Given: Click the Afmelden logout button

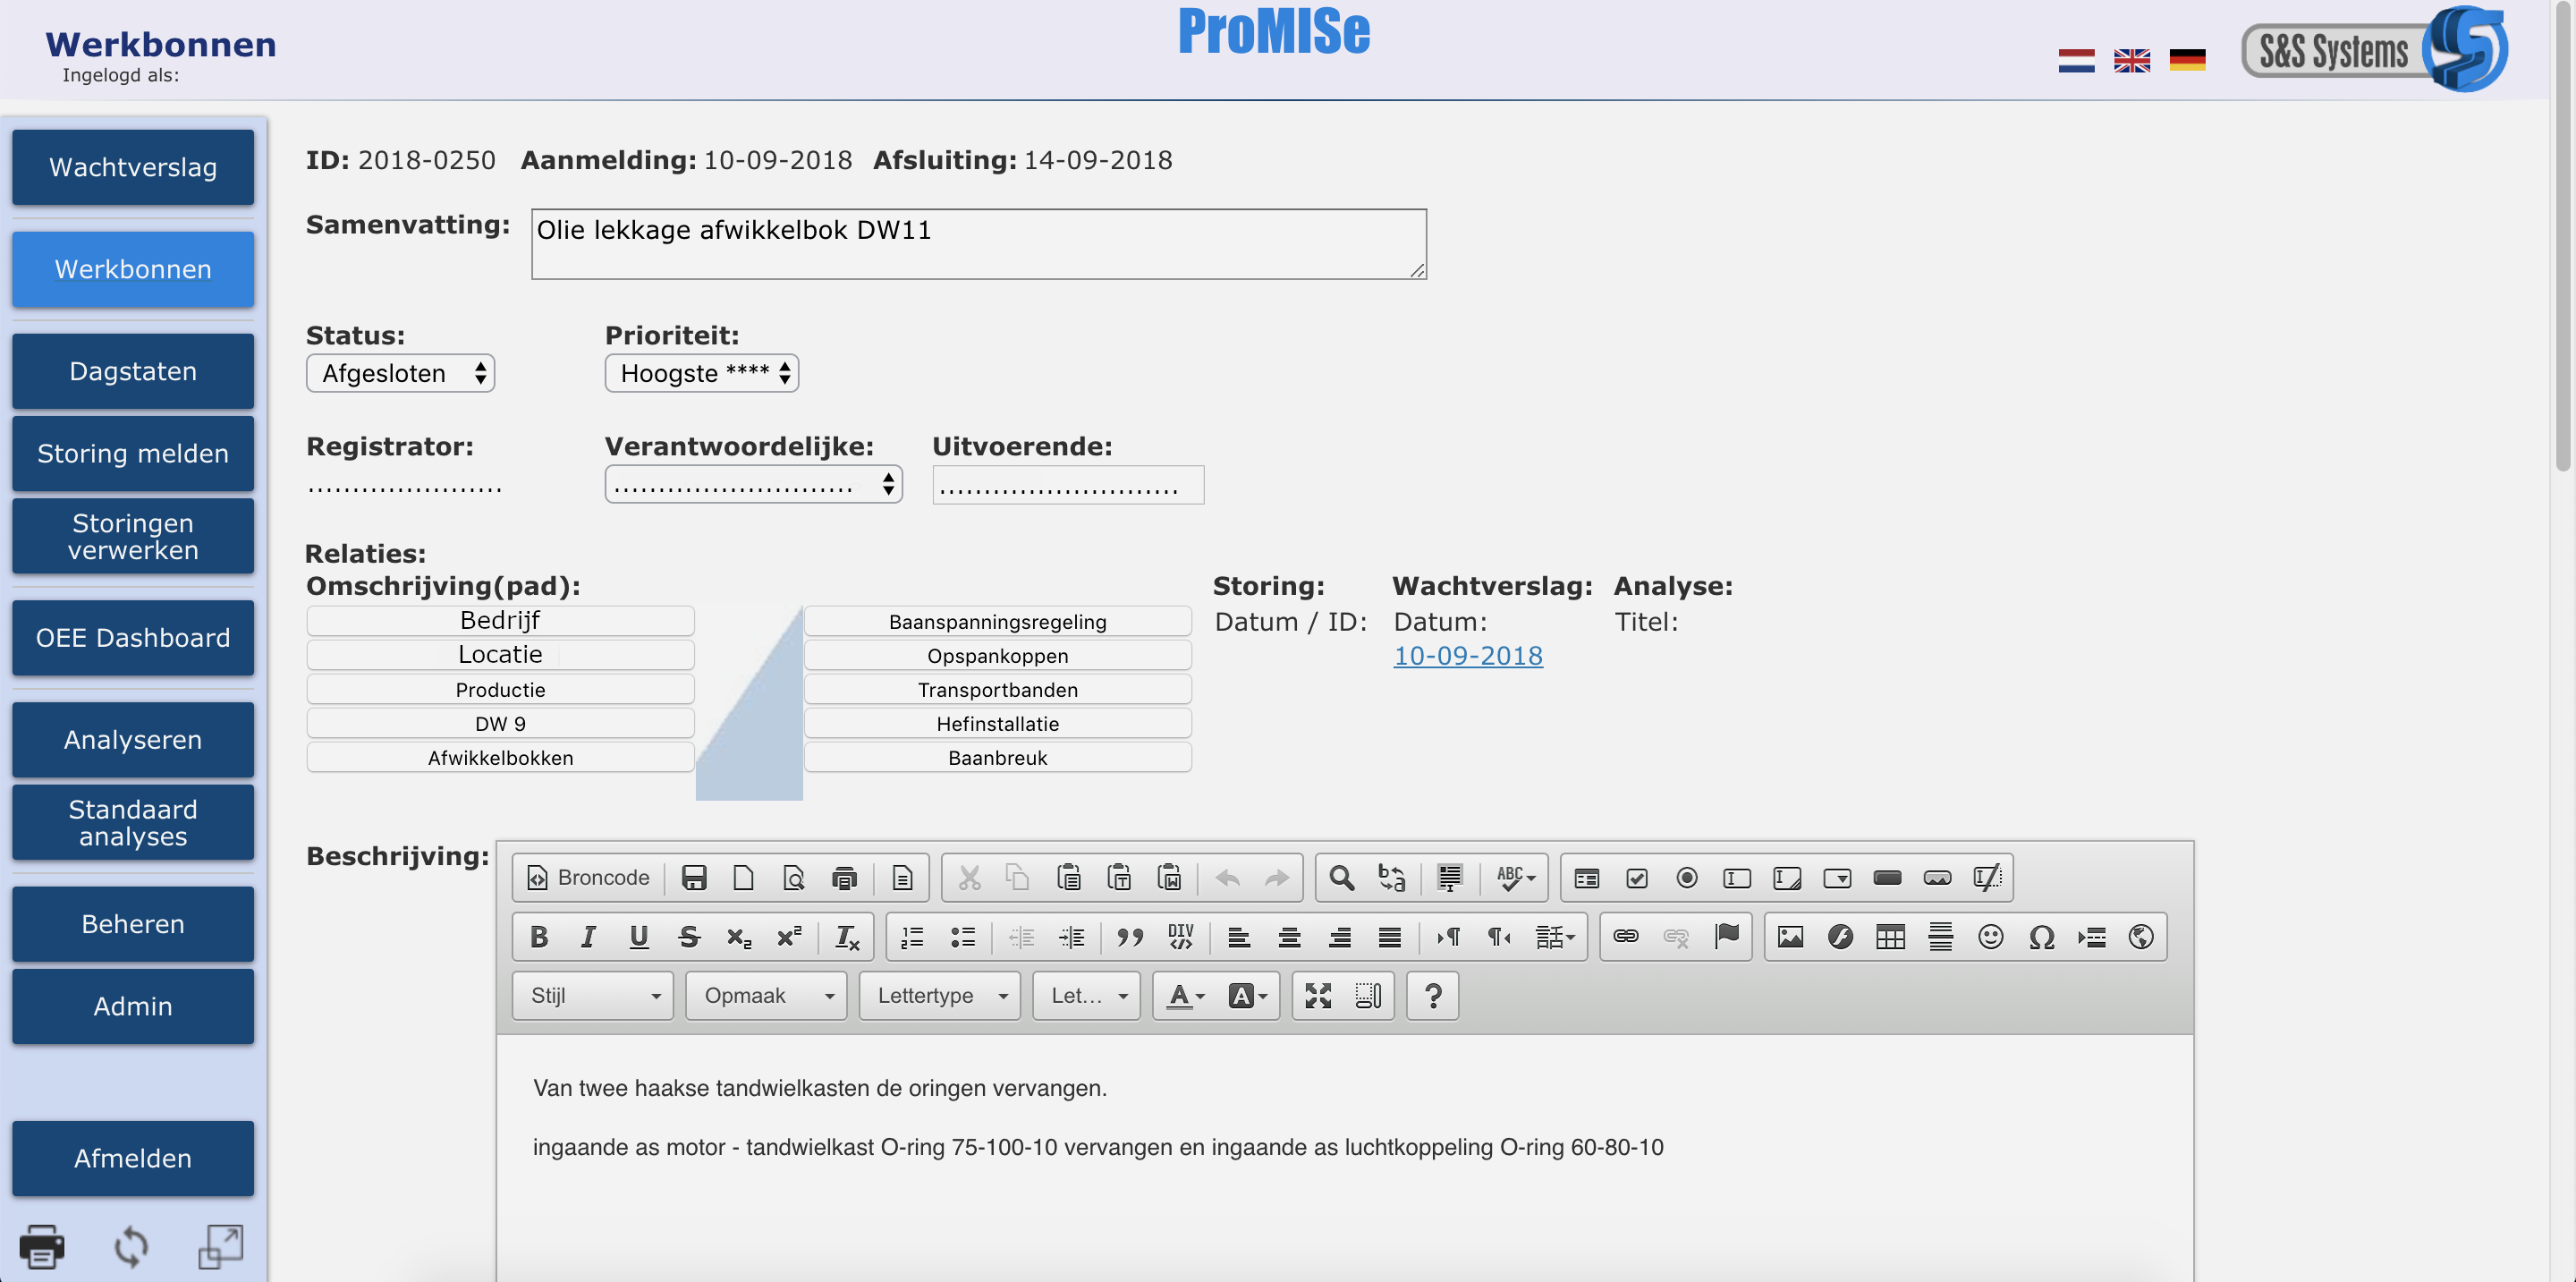Looking at the screenshot, I should 133,1158.
